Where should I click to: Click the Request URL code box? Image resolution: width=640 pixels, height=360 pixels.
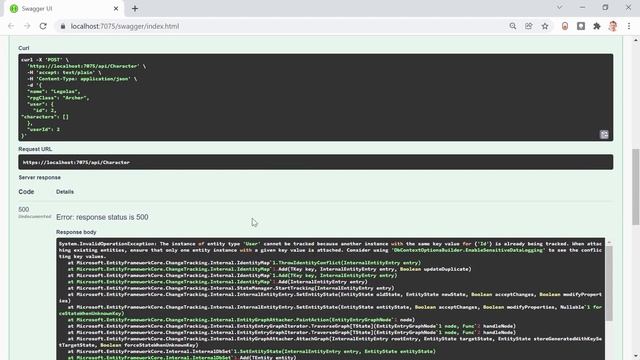click(316, 162)
